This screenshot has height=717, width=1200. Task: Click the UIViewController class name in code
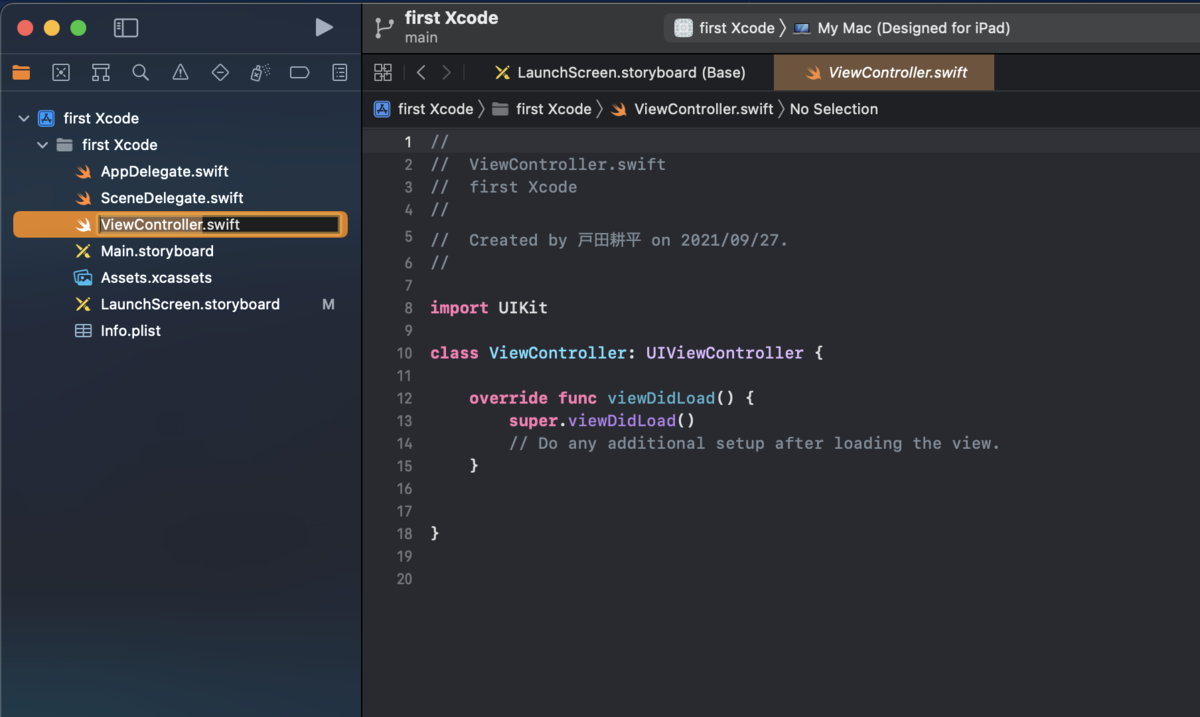(725, 353)
